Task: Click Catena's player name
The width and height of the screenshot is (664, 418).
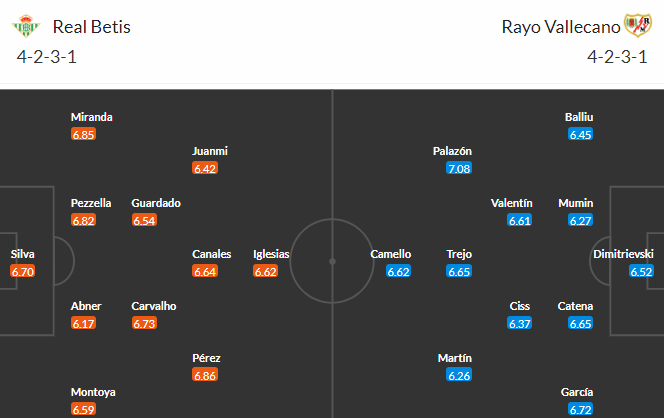Action: [575, 306]
